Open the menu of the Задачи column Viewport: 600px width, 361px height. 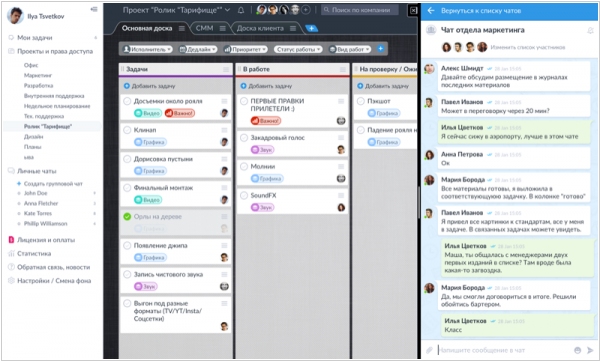(x=226, y=69)
